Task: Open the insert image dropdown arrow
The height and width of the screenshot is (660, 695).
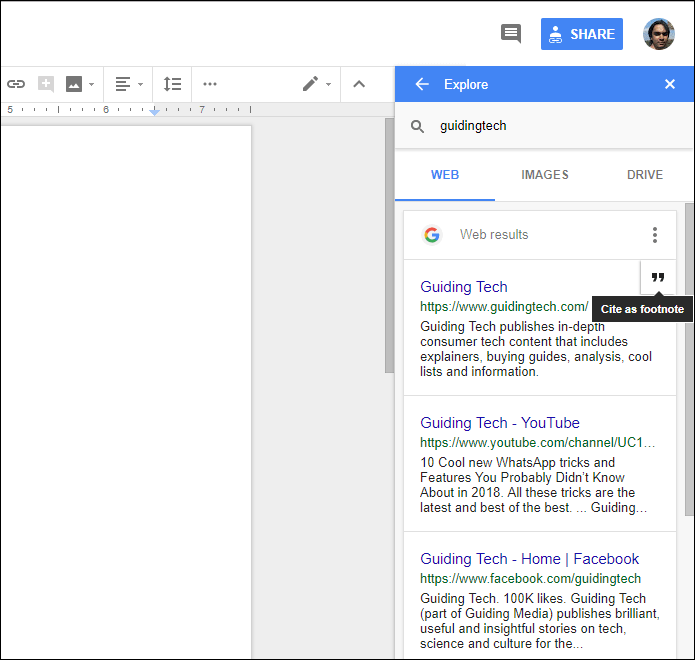Action: pyautogui.click(x=91, y=84)
